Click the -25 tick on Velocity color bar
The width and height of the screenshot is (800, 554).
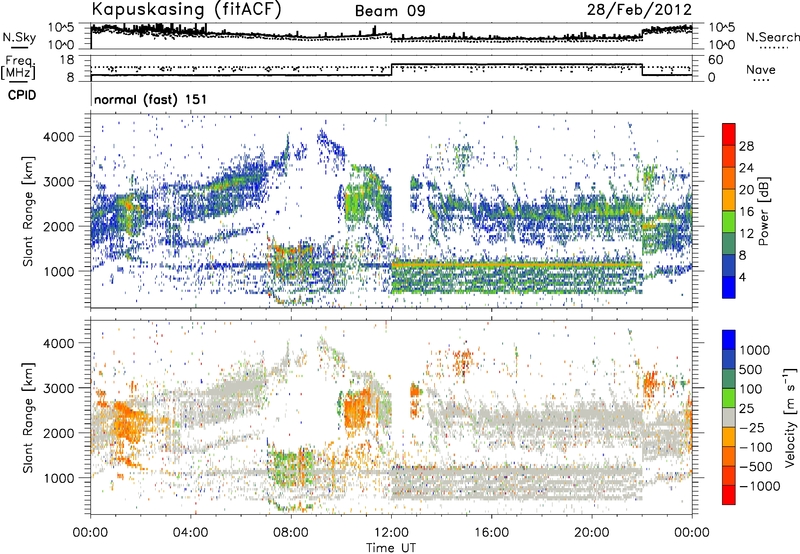752,427
